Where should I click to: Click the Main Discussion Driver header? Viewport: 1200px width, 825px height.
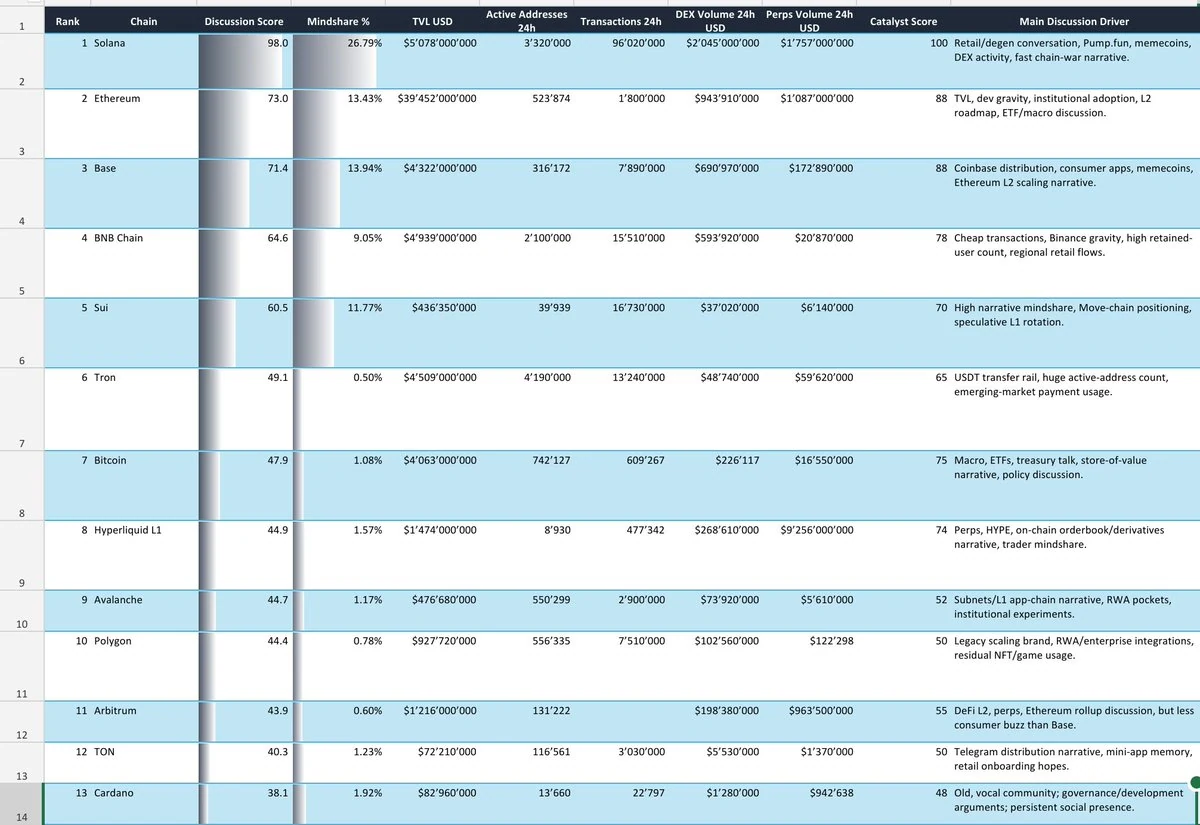pyautogui.click(x=1075, y=21)
